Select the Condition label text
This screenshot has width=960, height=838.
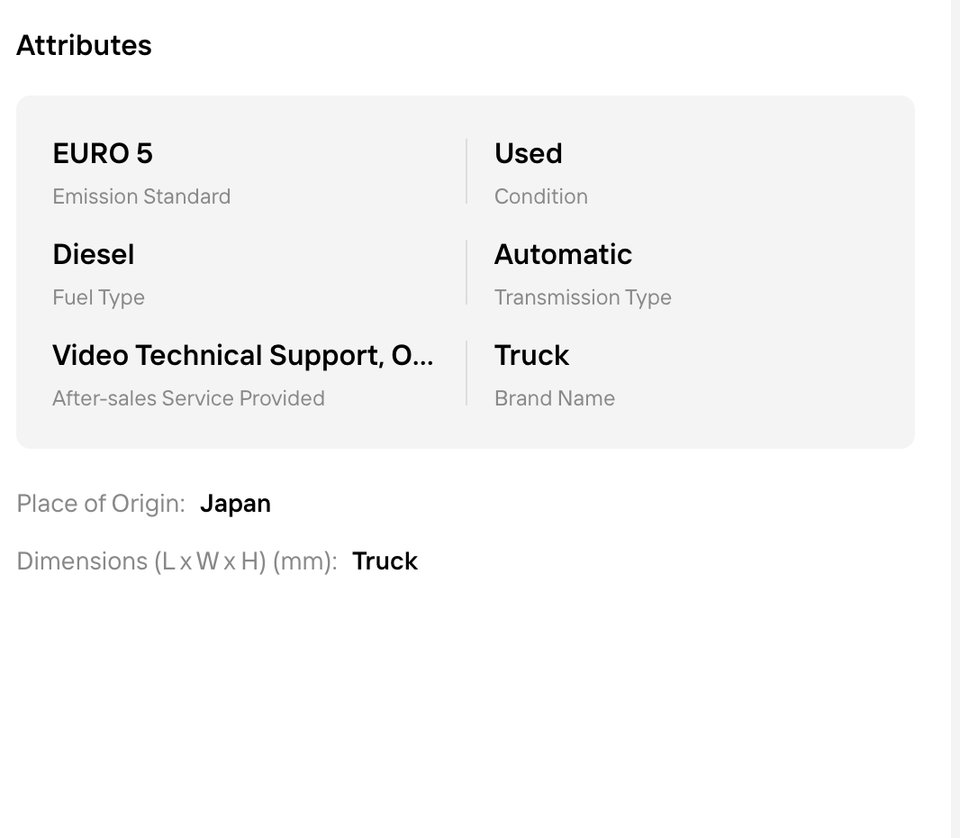540,196
